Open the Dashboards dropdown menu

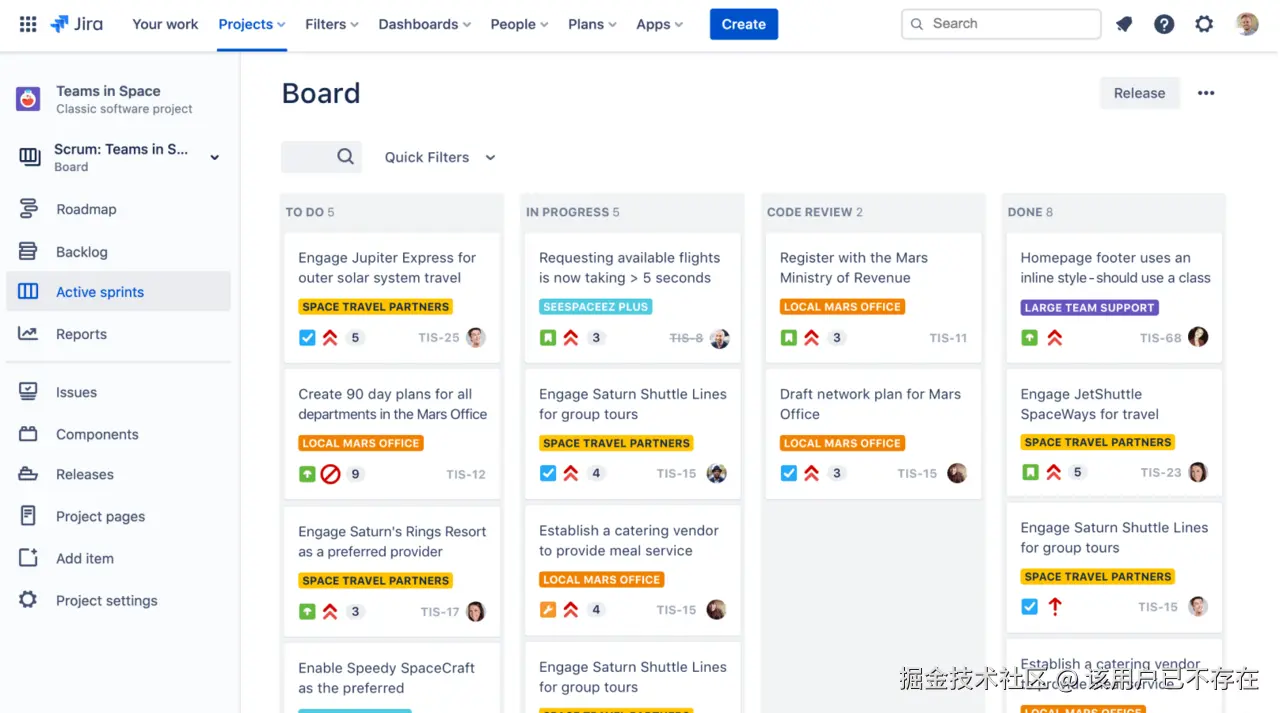pos(425,24)
